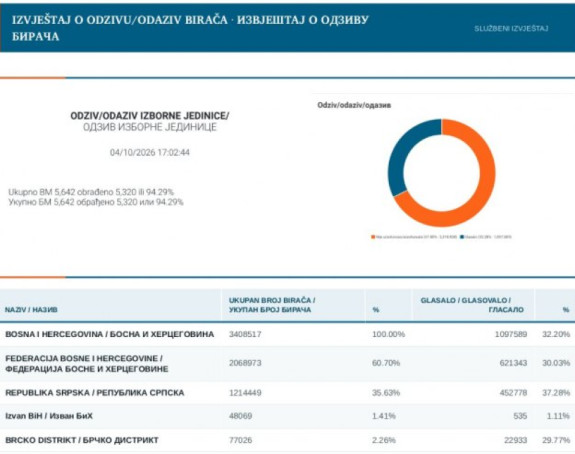
Task: Click turnout 1.11% cell
Action: tap(558, 416)
